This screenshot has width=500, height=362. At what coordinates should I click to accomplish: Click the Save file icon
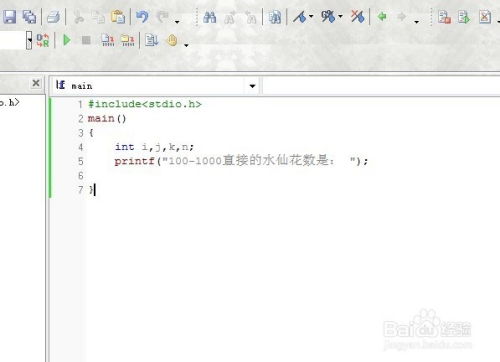point(9,17)
